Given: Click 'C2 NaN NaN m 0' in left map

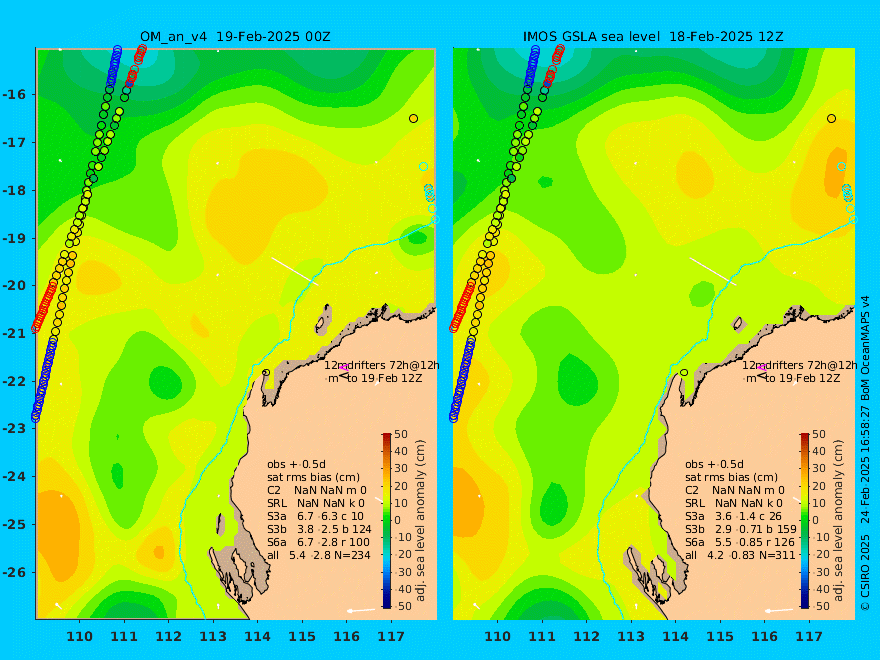Looking at the screenshot, I should [x=317, y=490].
